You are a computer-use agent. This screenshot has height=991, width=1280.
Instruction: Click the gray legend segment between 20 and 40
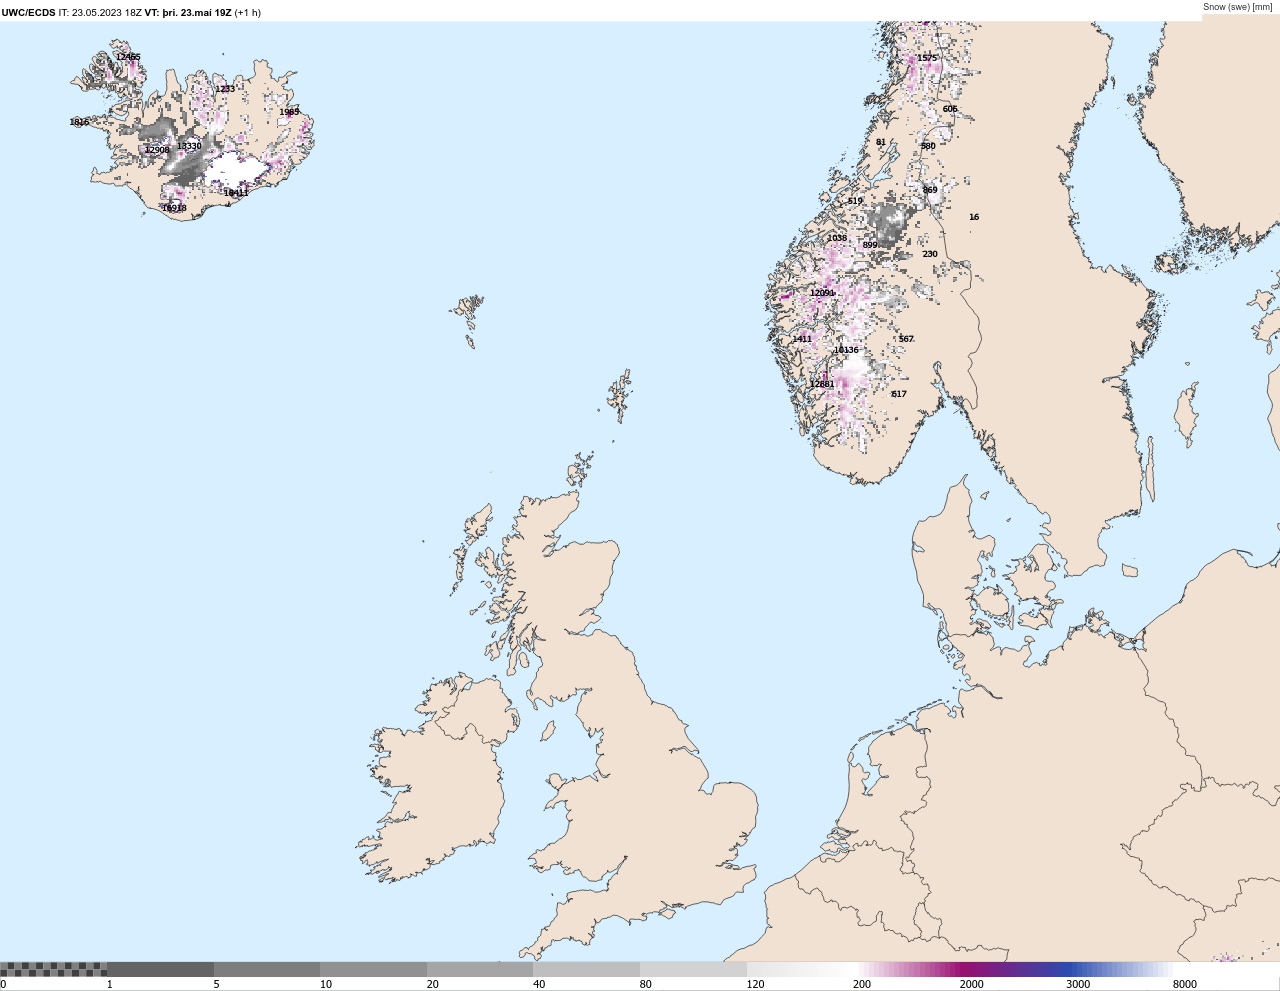pyautogui.click(x=480, y=969)
